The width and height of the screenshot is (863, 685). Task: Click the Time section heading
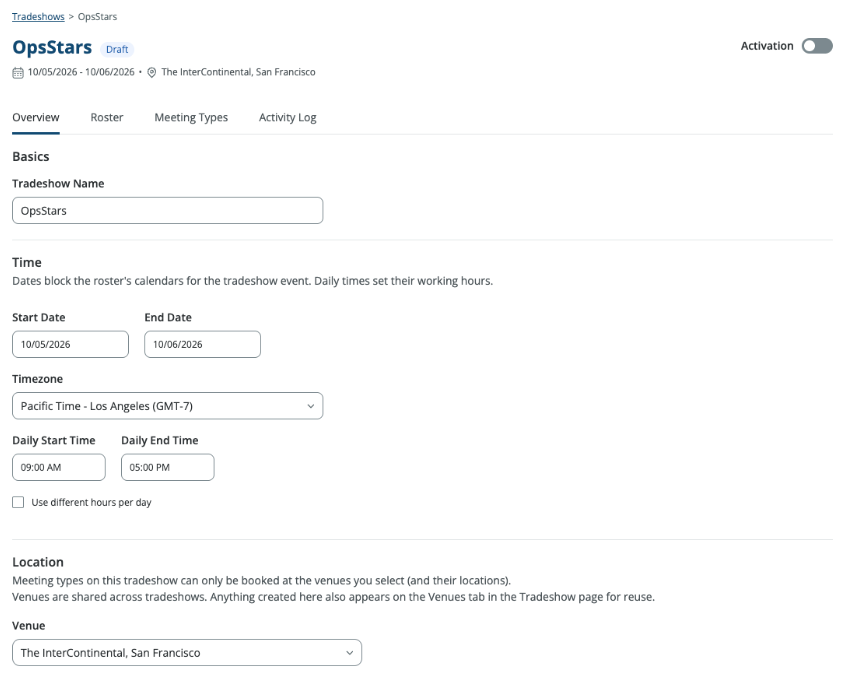(27, 262)
